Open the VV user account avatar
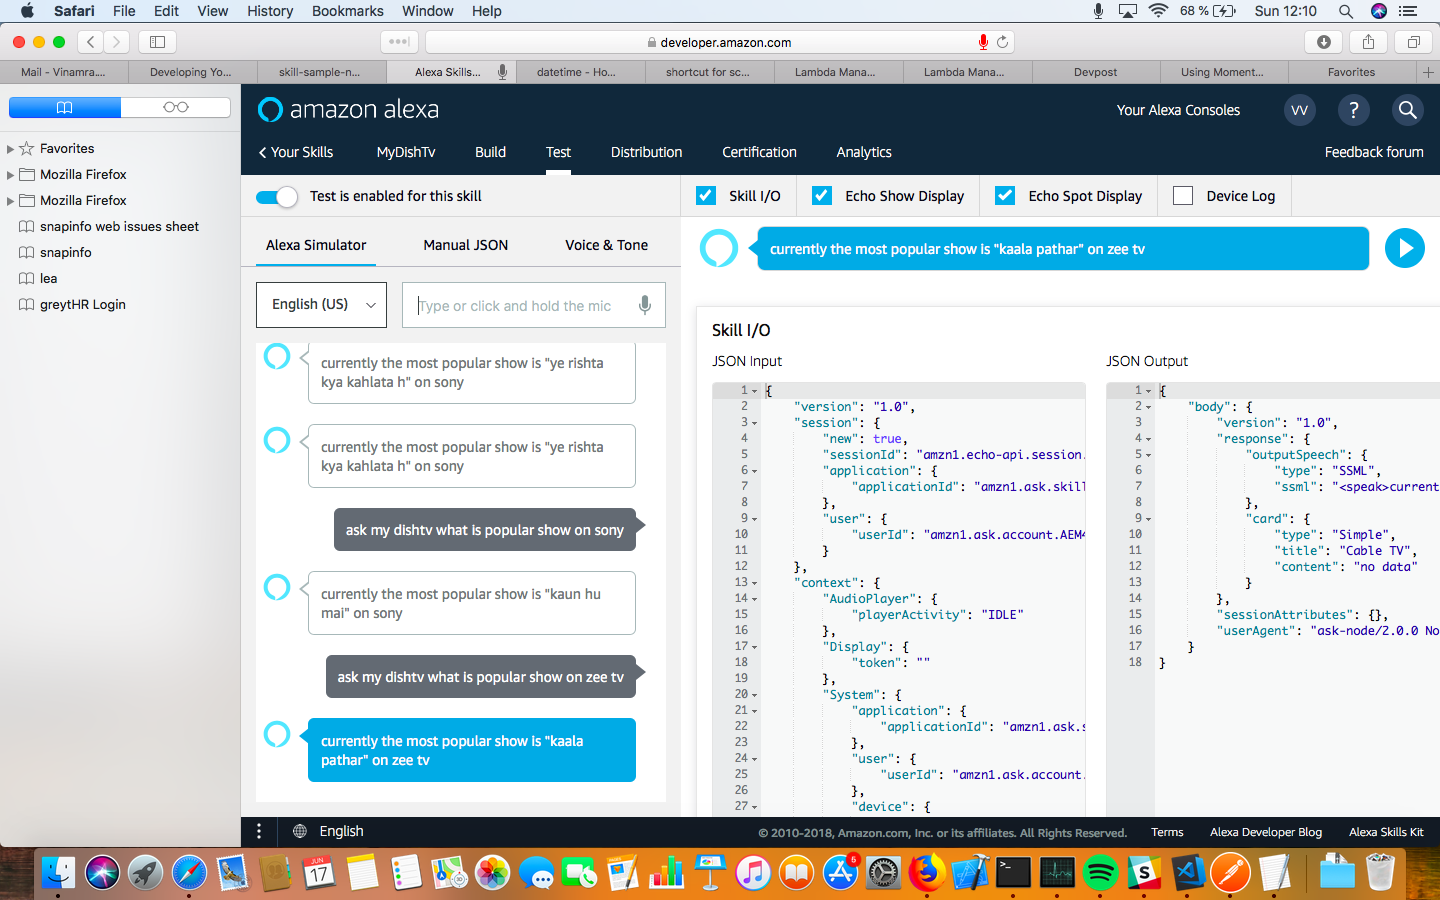 pyautogui.click(x=1299, y=110)
